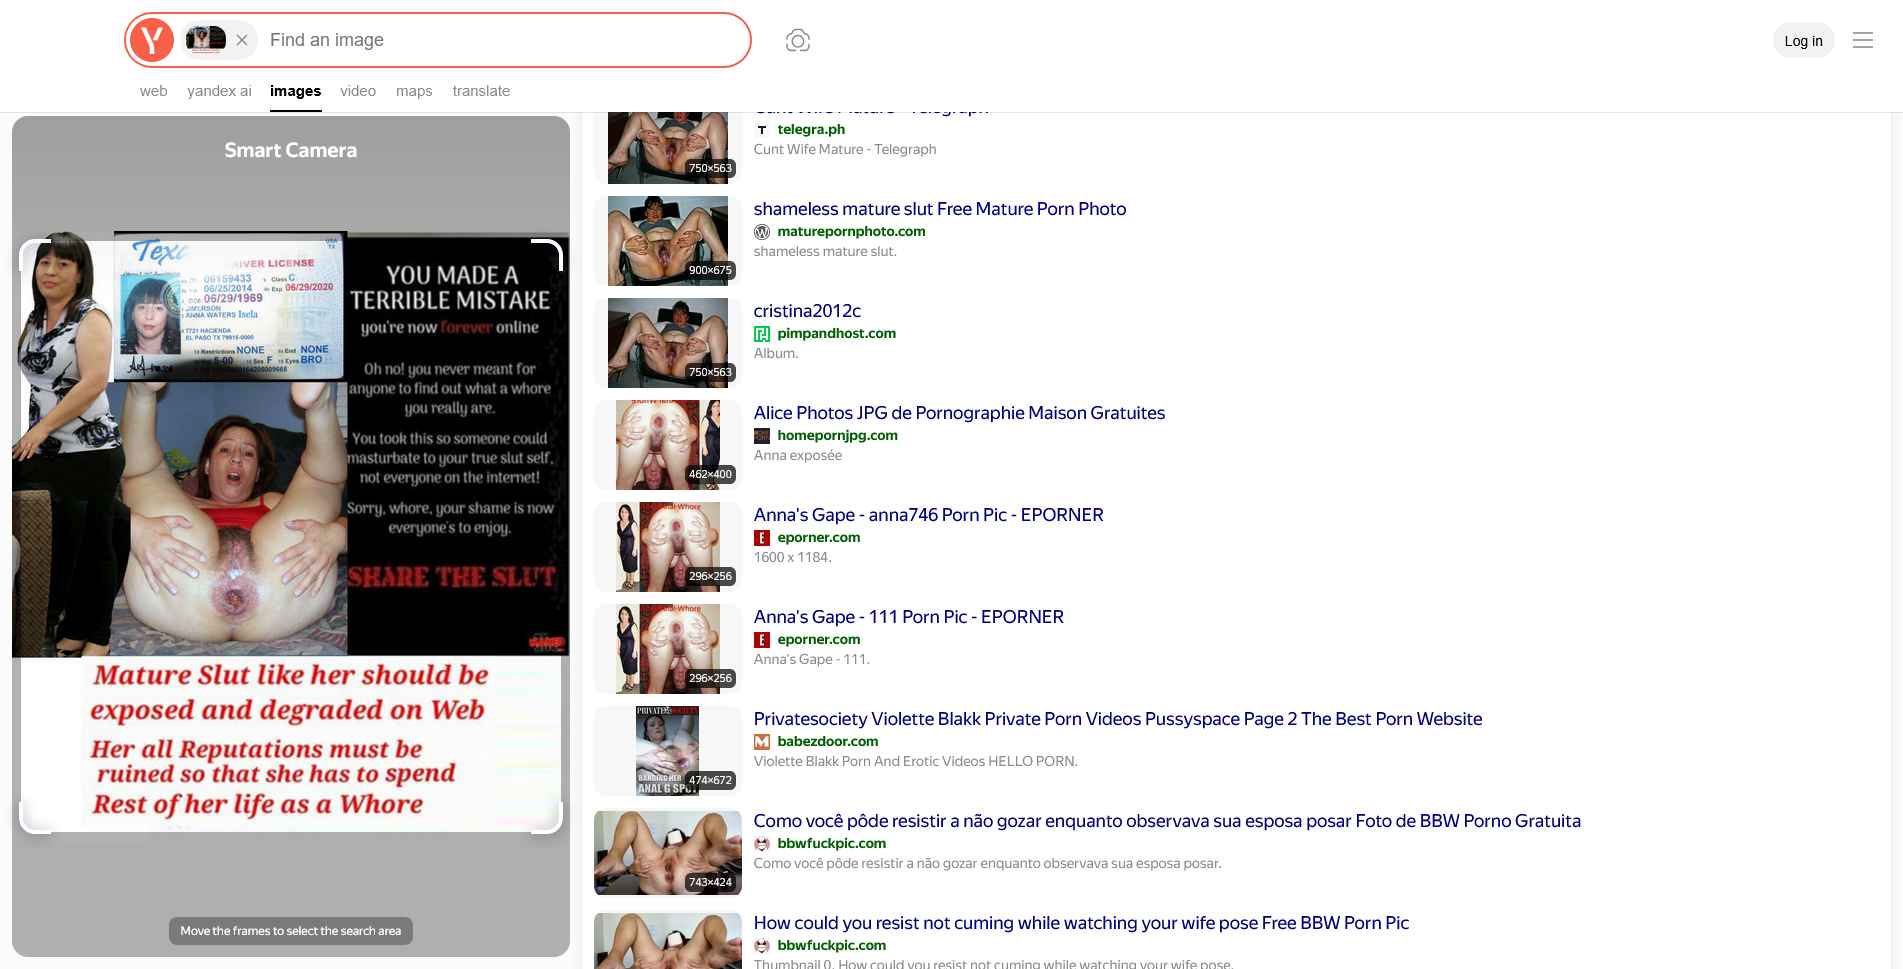
Task: Click the uploaded image preview in search bar
Action: 206,40
